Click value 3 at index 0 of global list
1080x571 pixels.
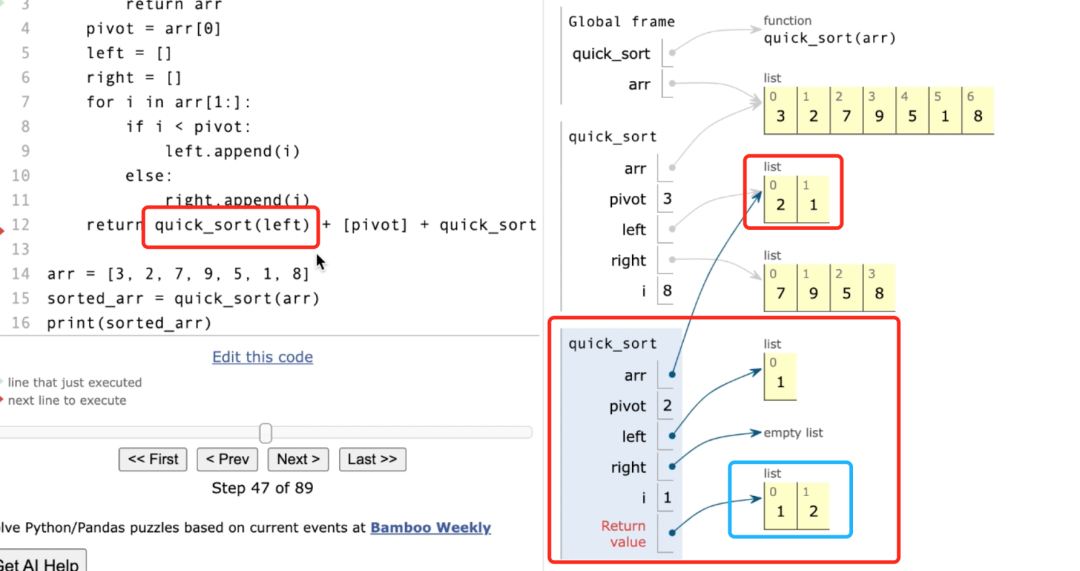(780, 116)
